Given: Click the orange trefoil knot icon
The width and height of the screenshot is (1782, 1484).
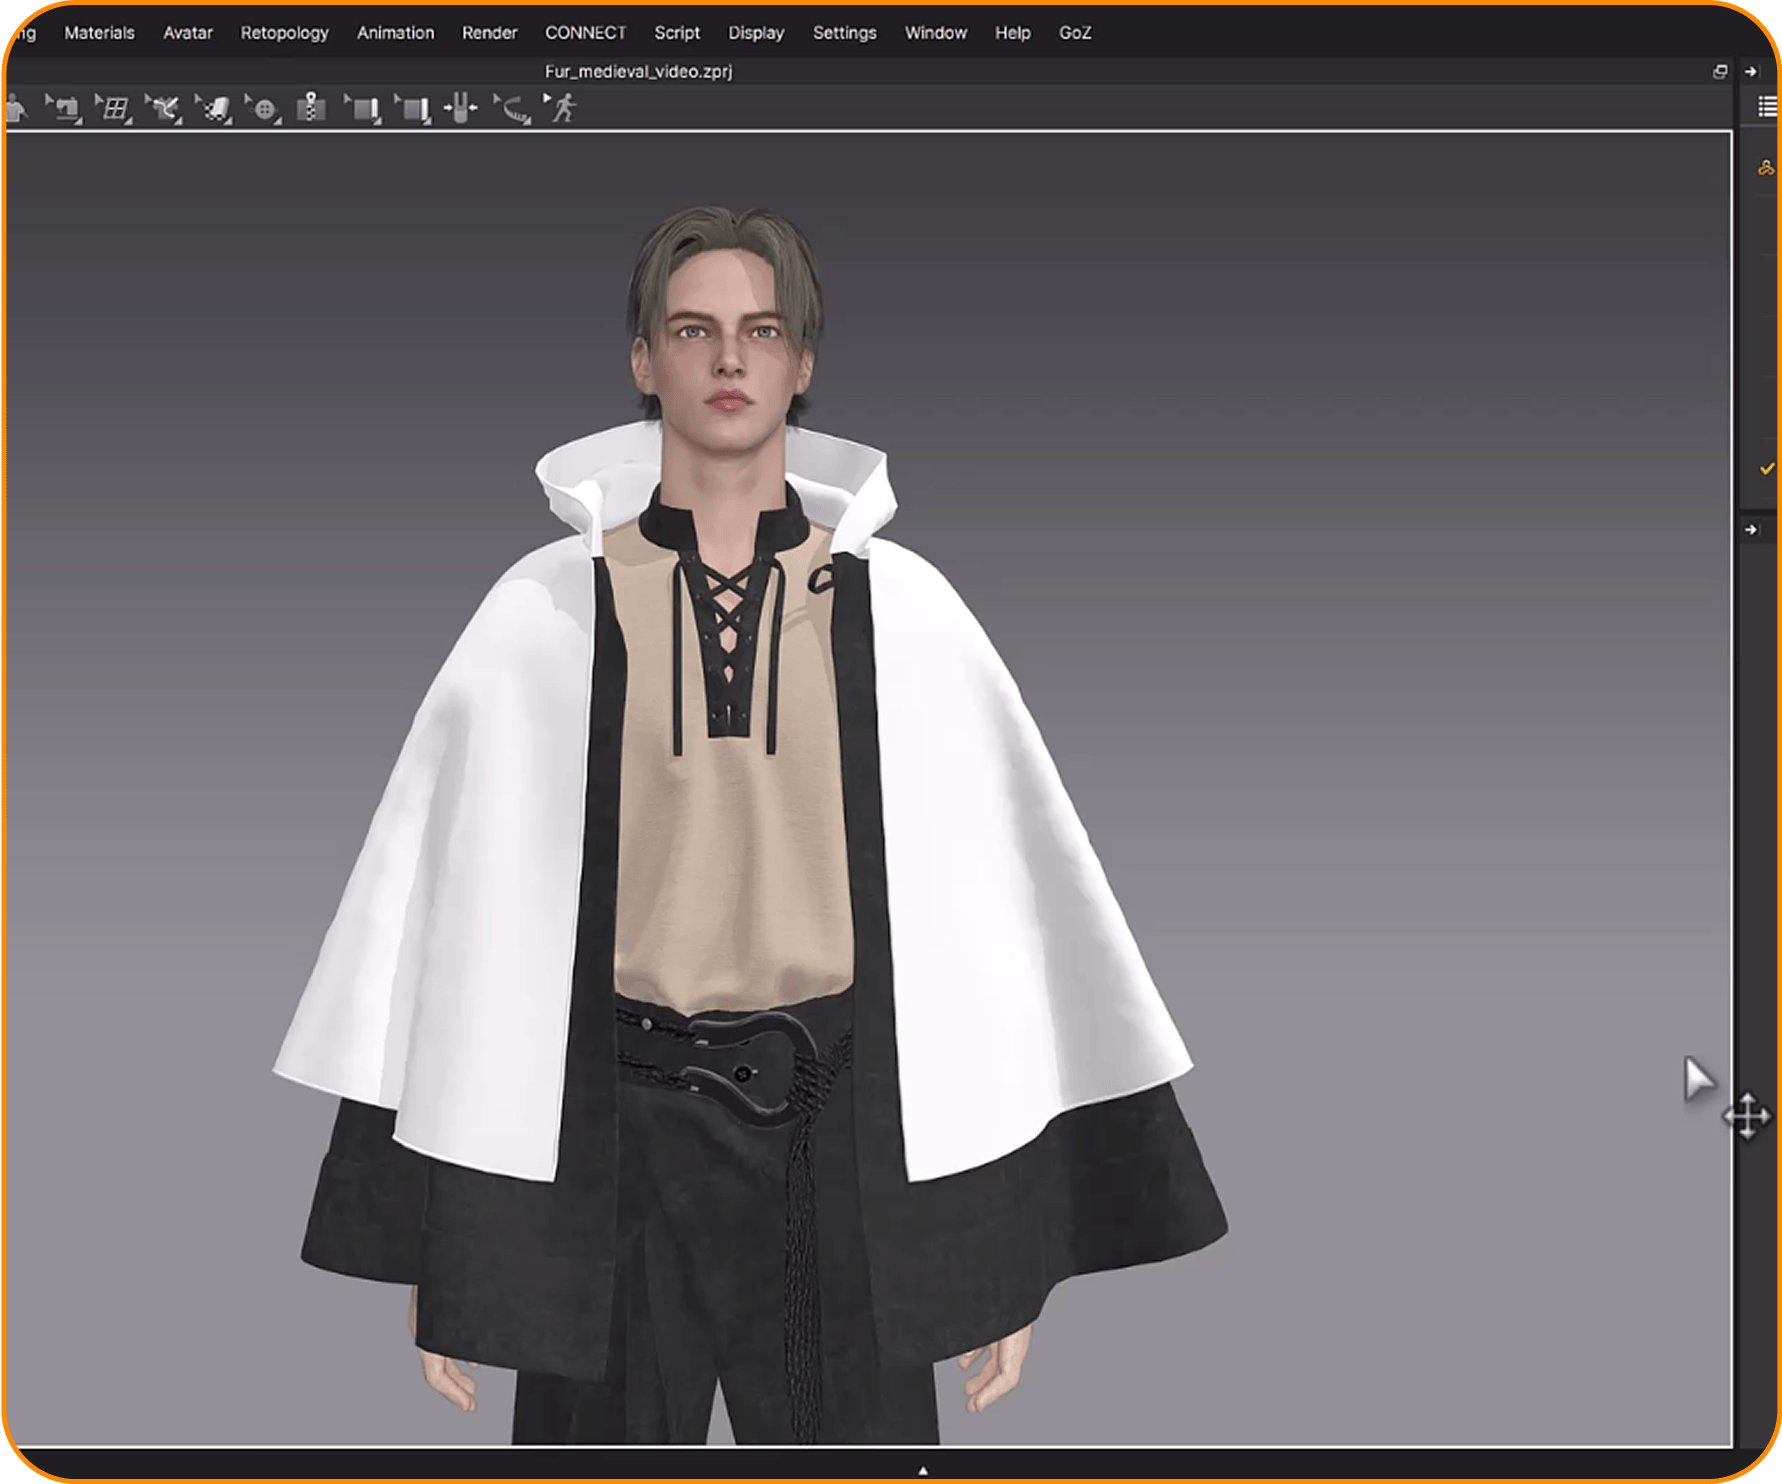Looking at the screenshot, I should [1766, 168].
